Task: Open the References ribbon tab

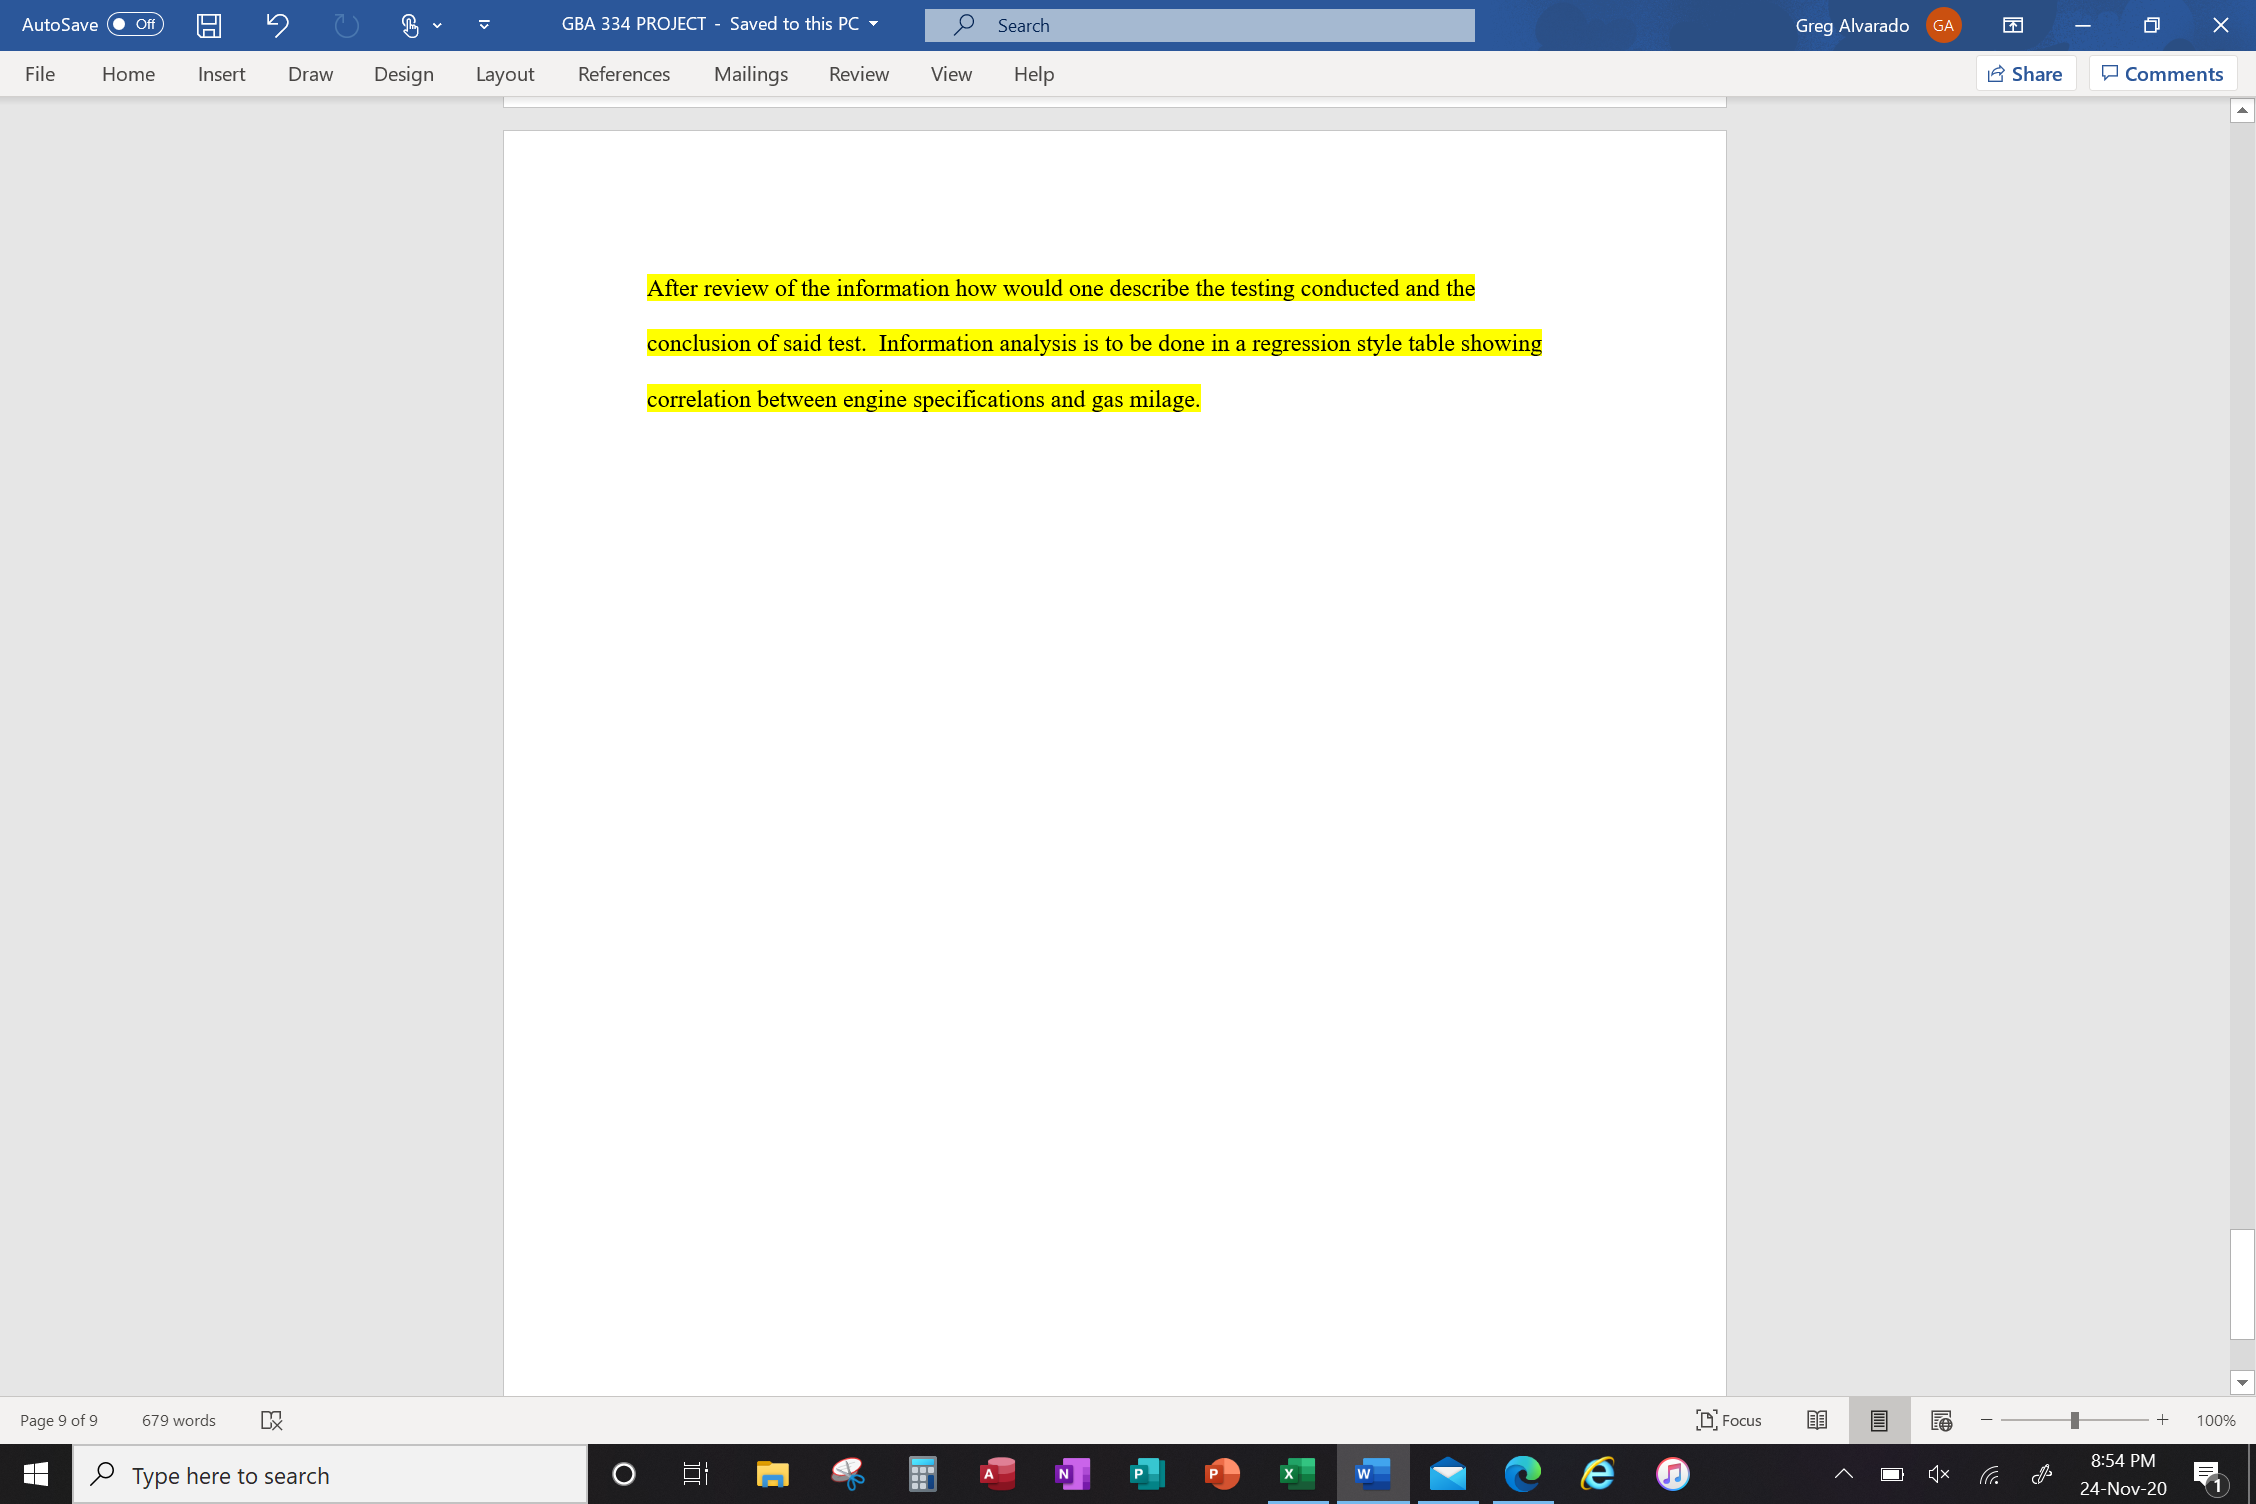Action: pyautogui.click(x=623, y=74)
